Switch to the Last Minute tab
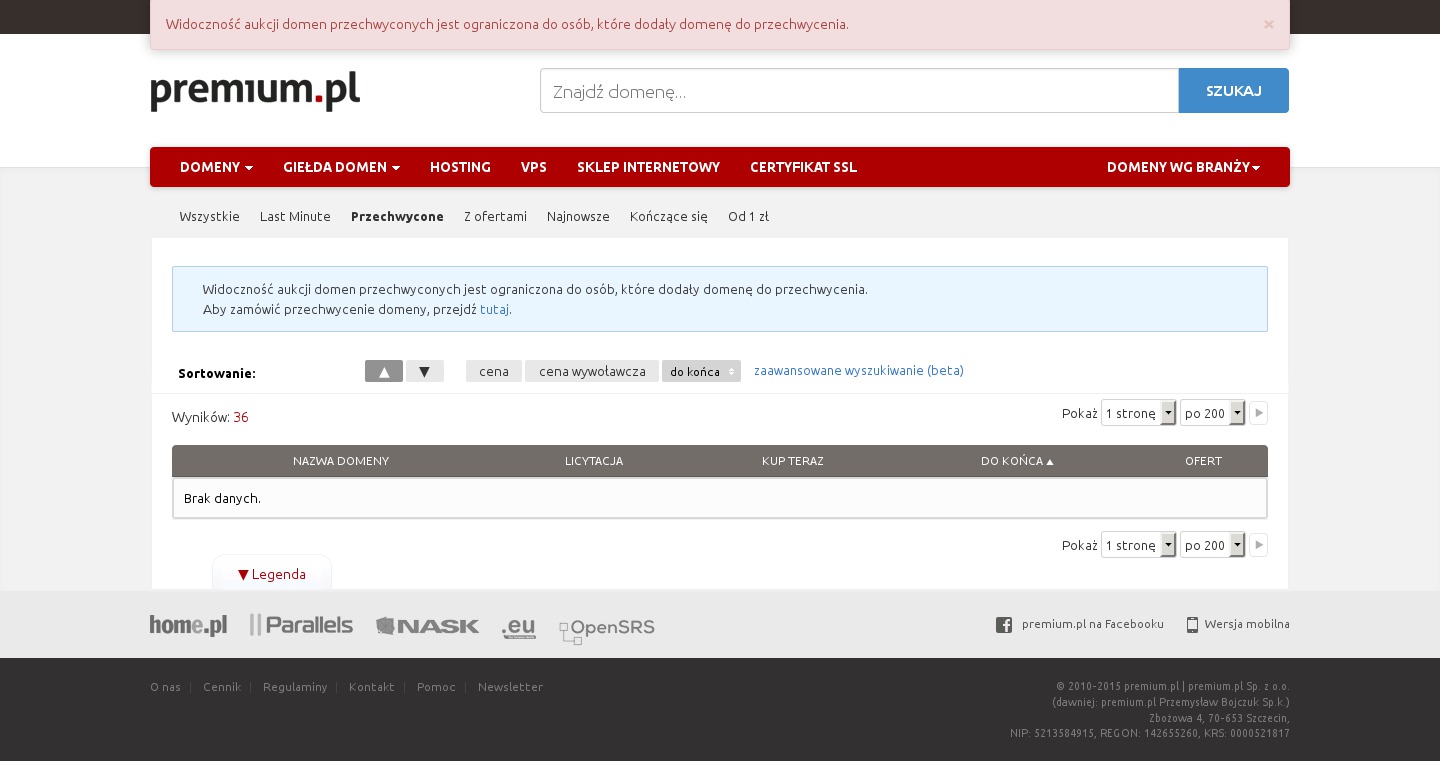The width and height of the screenshot is (1440, 783). point(295,216)
